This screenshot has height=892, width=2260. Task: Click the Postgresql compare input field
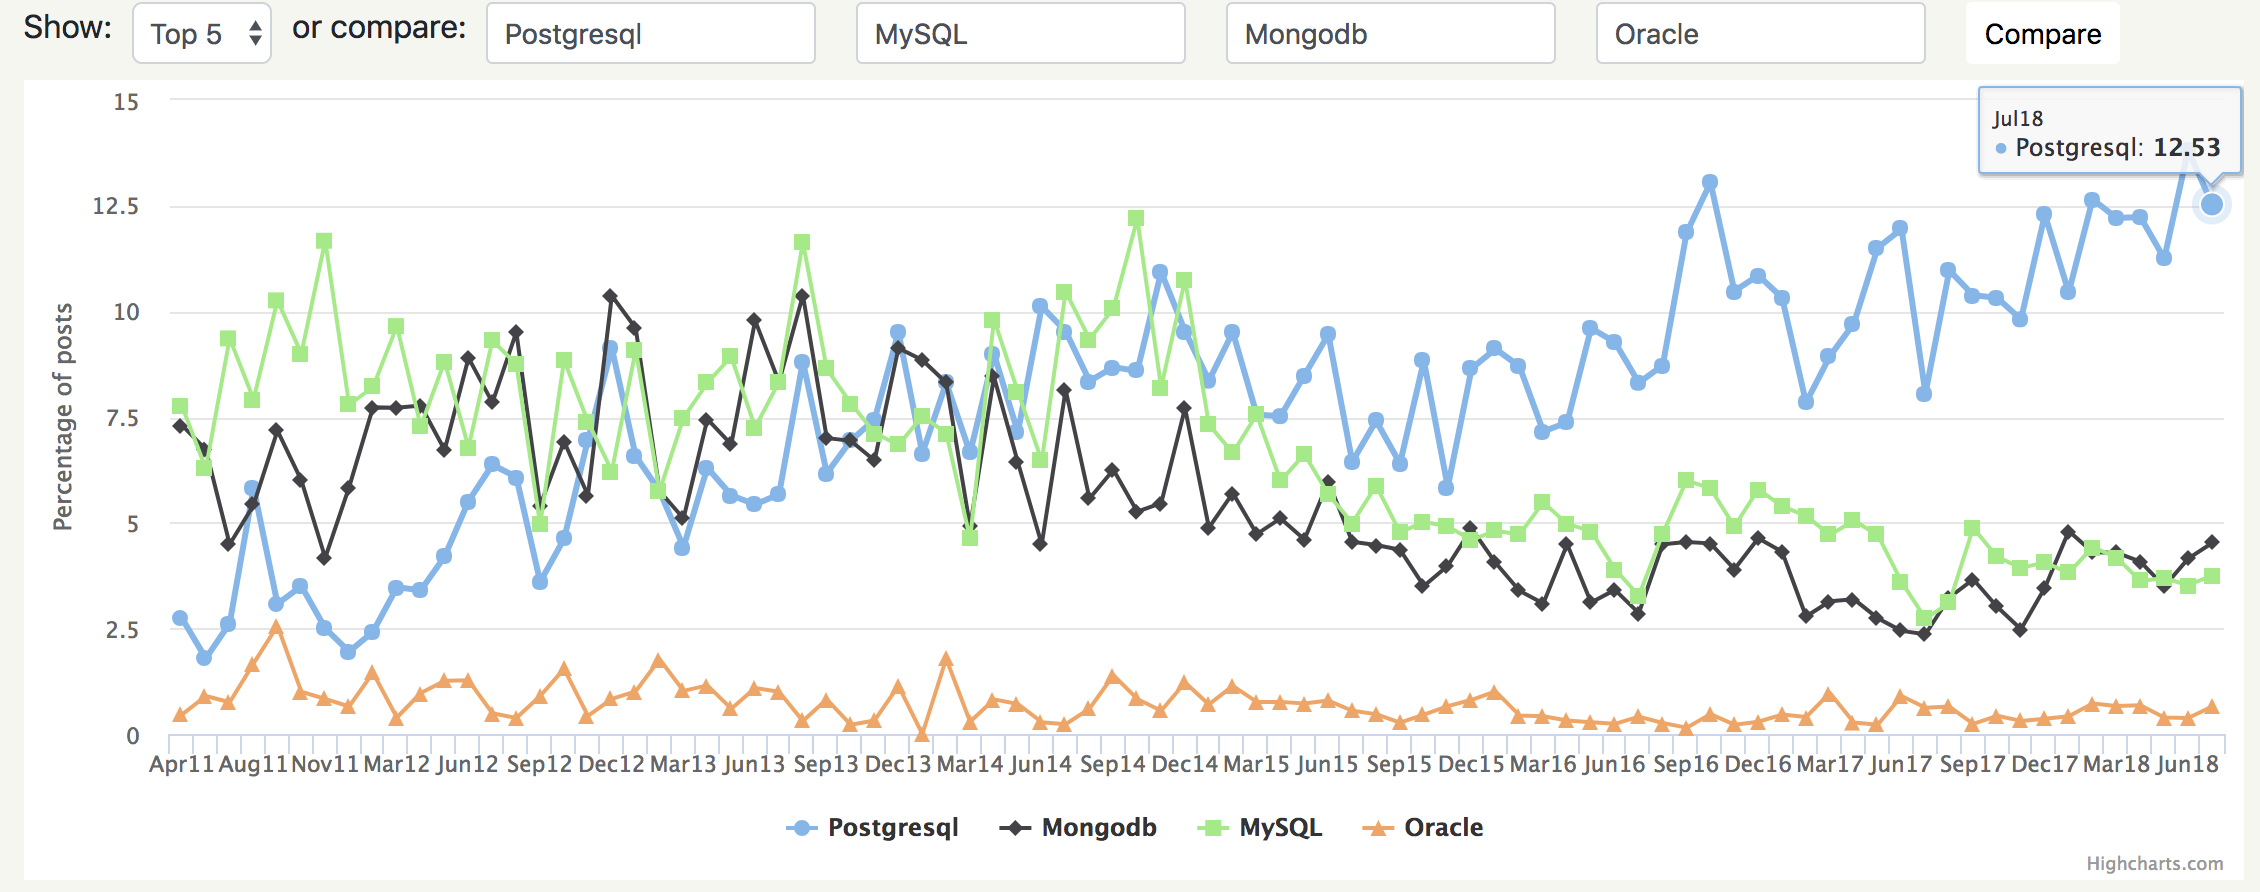click(x=650, y=34)
